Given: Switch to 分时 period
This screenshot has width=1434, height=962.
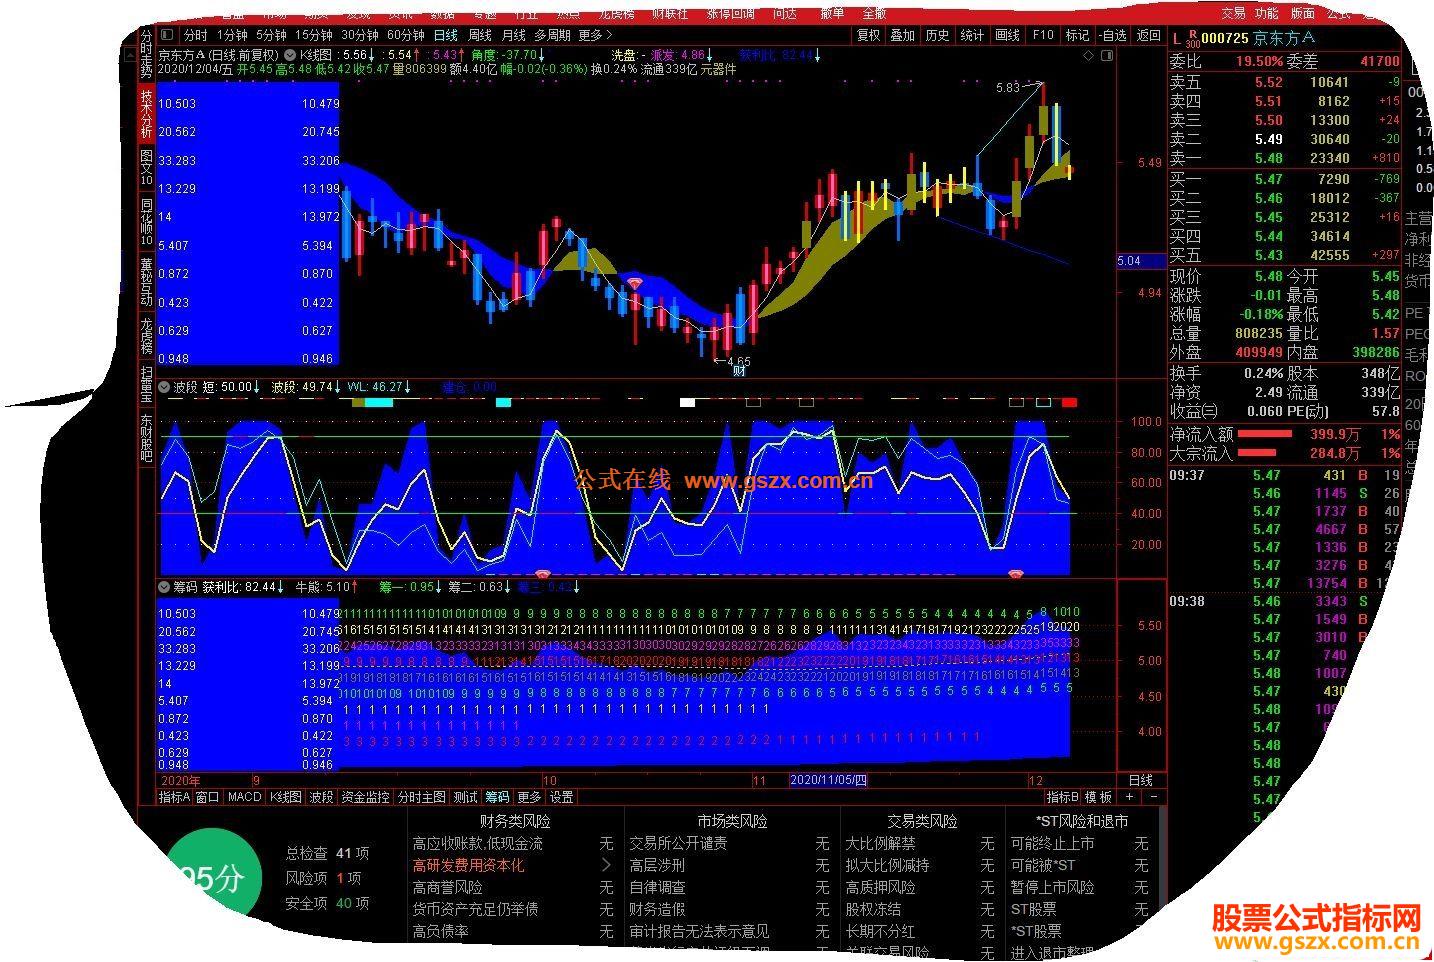Looking at the screenshot, I should point(196,35).
